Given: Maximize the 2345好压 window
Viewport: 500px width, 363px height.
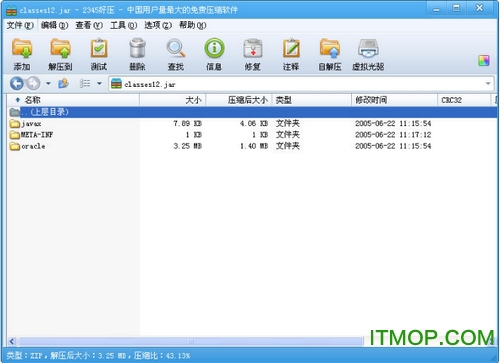Looking at the screenshot, I should pos(456,9).
